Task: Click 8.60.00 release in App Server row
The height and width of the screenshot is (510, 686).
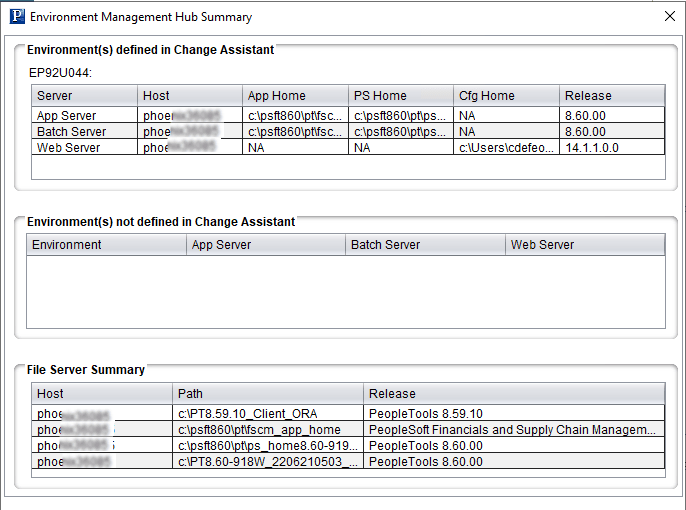Action: [612, 115]
